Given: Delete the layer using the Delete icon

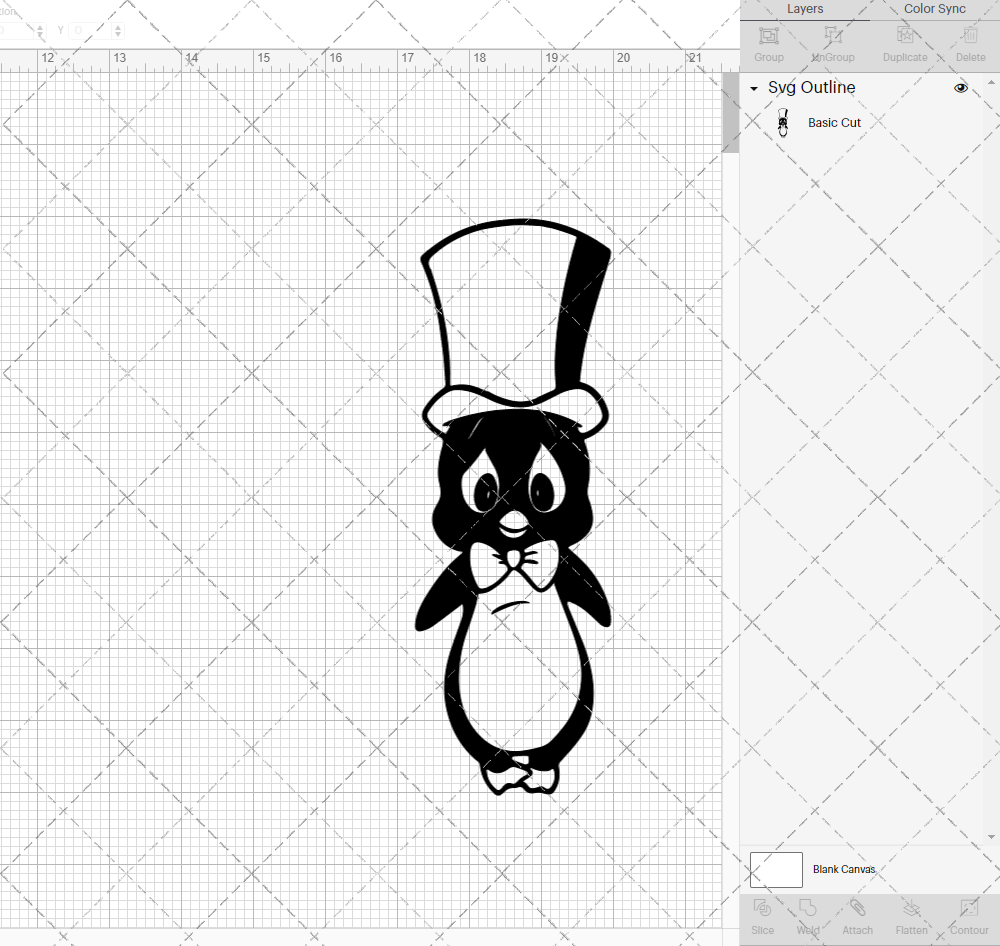Looking at the screenshot, I should 969,42.
